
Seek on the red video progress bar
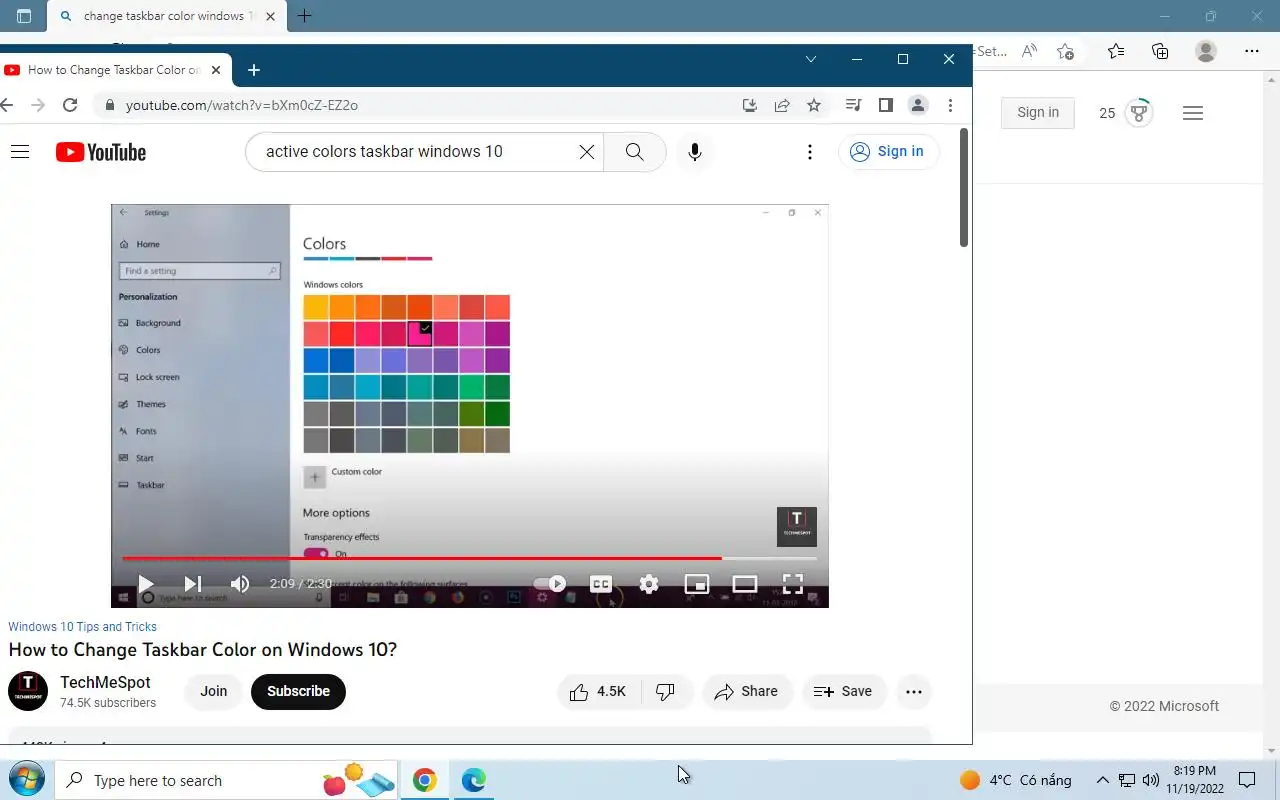[470, 558]
